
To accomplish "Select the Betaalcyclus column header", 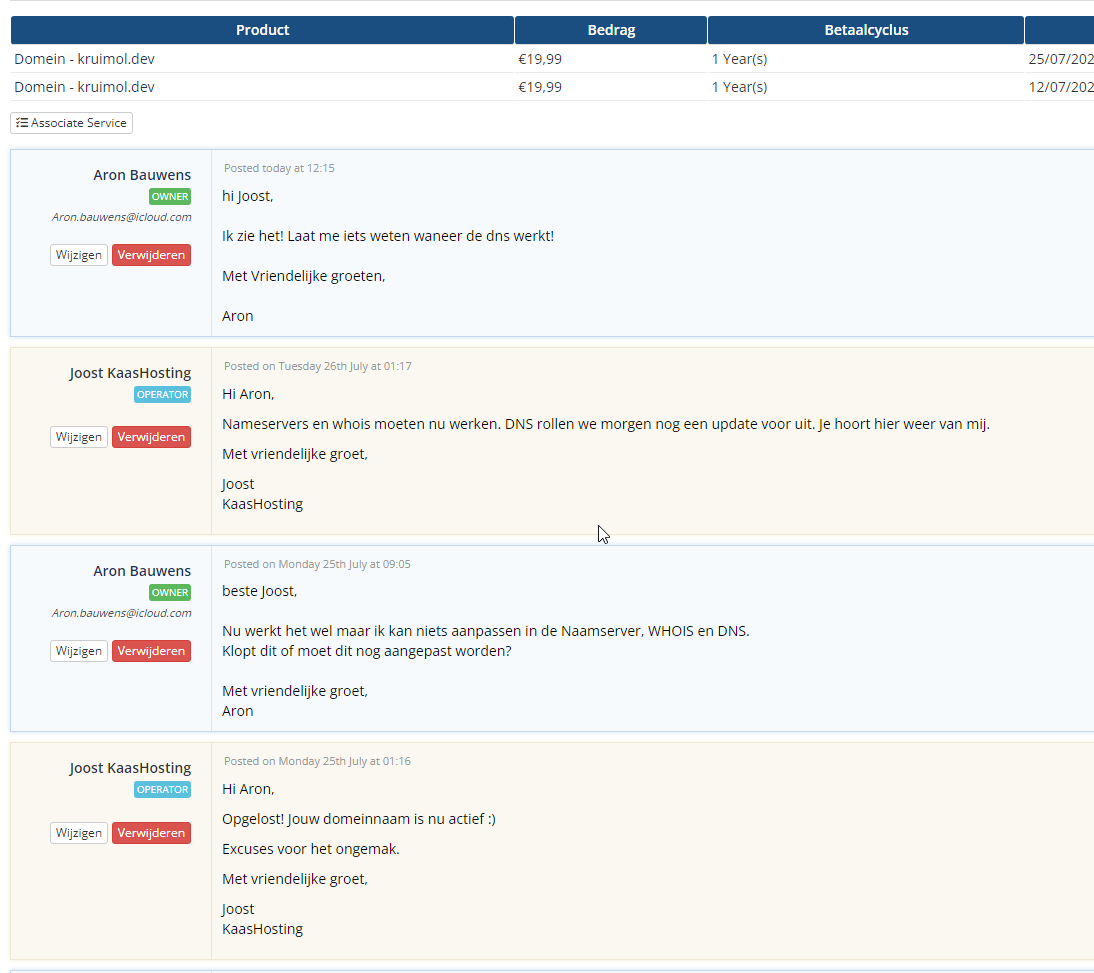I will tap(866, 30).
